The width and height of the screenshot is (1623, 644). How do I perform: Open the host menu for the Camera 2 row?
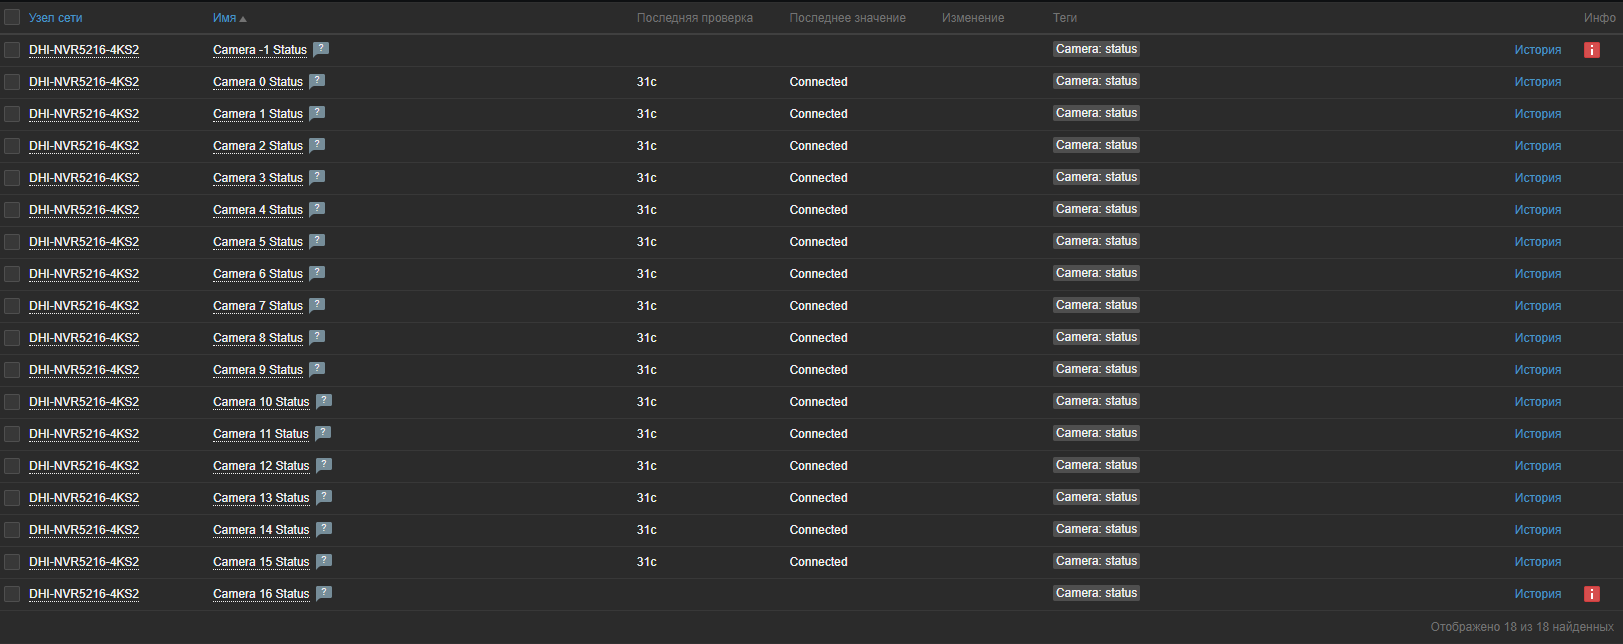tap(84, 146)
